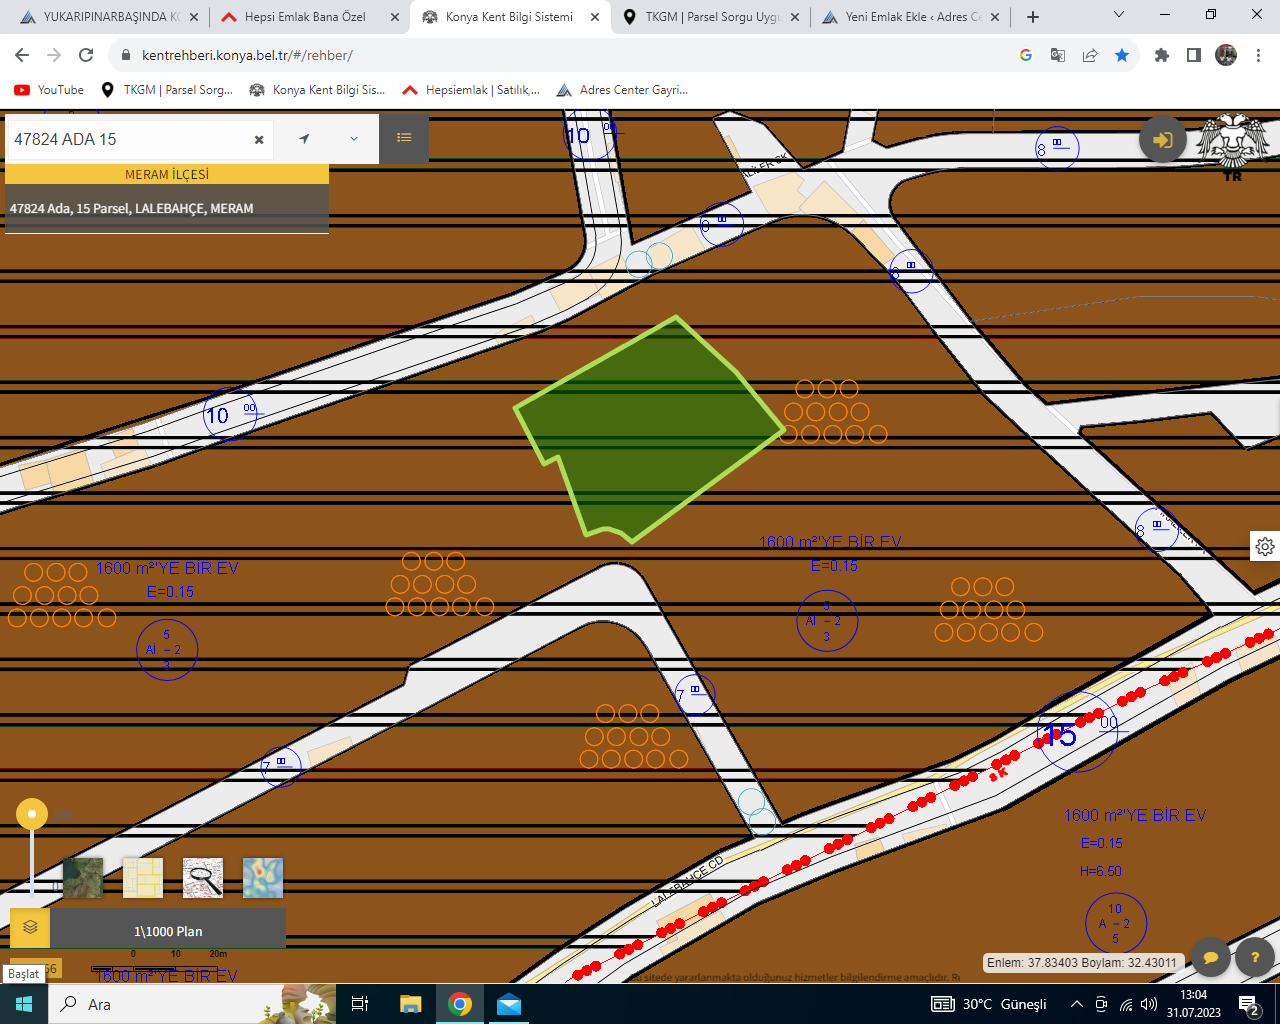Select the satellite imagery basemap thumbnail
Image resolution: width=1280 pixels, height=1024 pixels.
83,878
